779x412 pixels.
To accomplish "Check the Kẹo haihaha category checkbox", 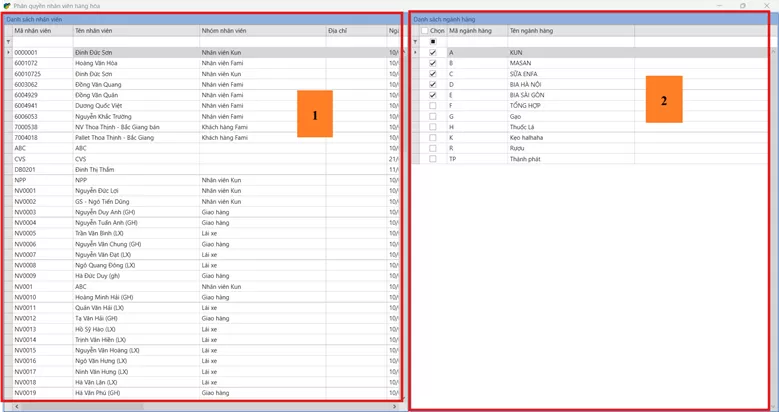I will click(433, 137).
